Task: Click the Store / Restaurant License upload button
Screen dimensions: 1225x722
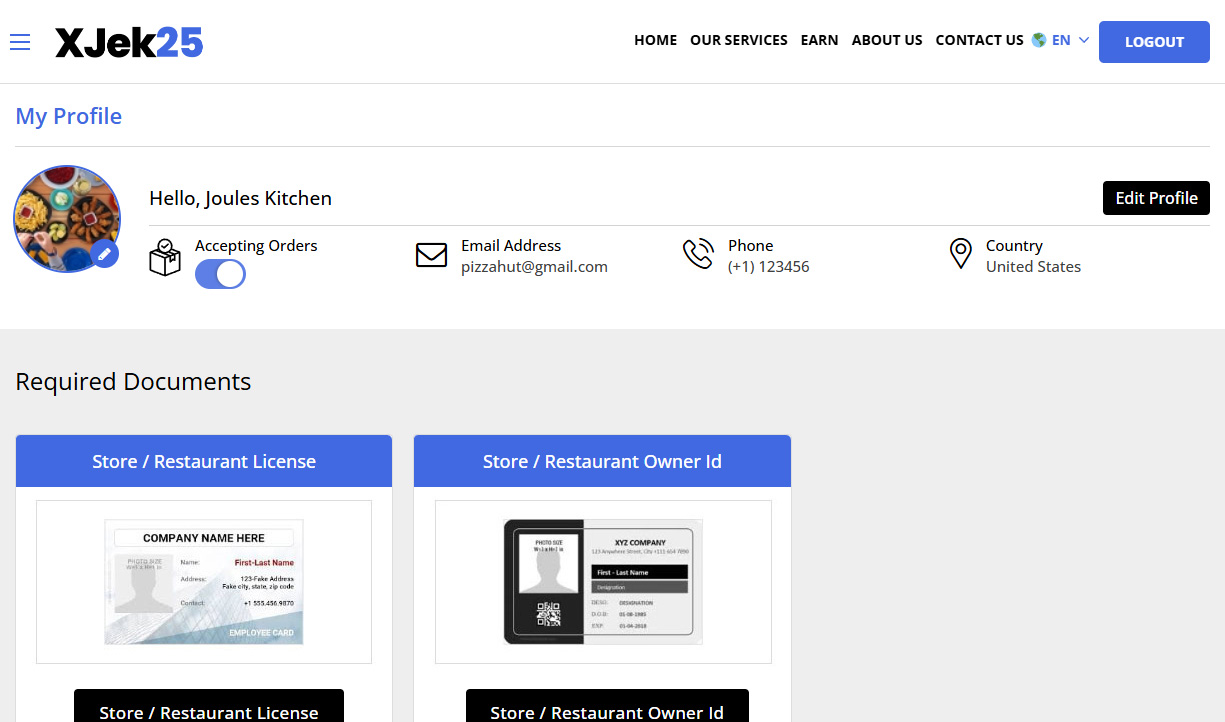Action: coord(207,710)
